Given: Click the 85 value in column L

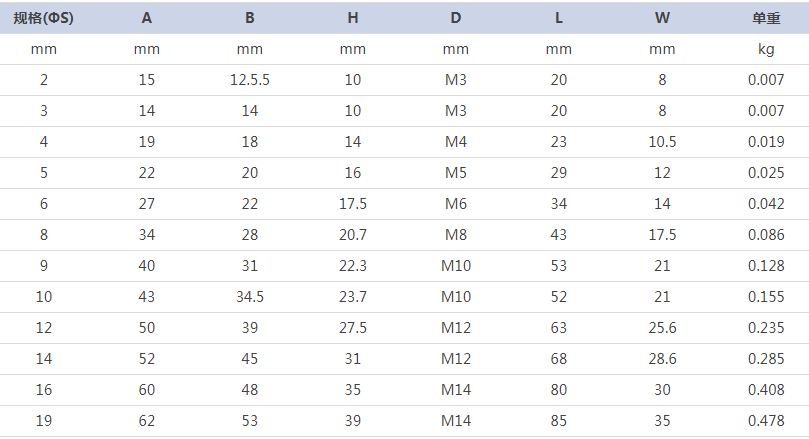Looking at the screenshot, I should pos(559,421).
